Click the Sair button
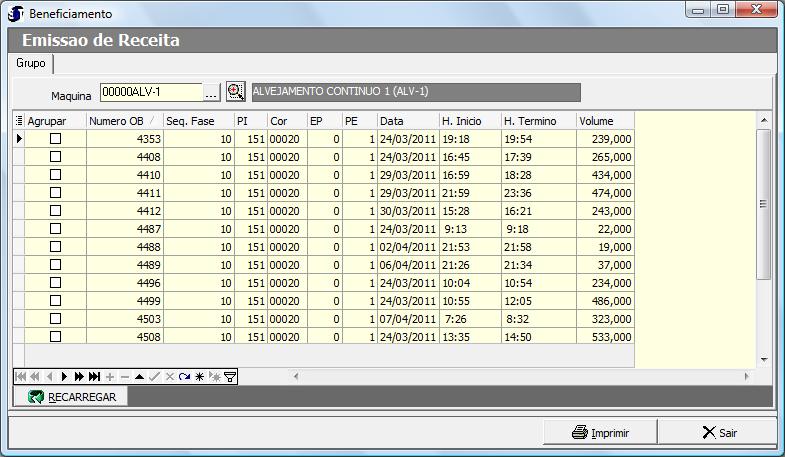The width and height of the screenshot is (785, 457). tap(718, 433)
